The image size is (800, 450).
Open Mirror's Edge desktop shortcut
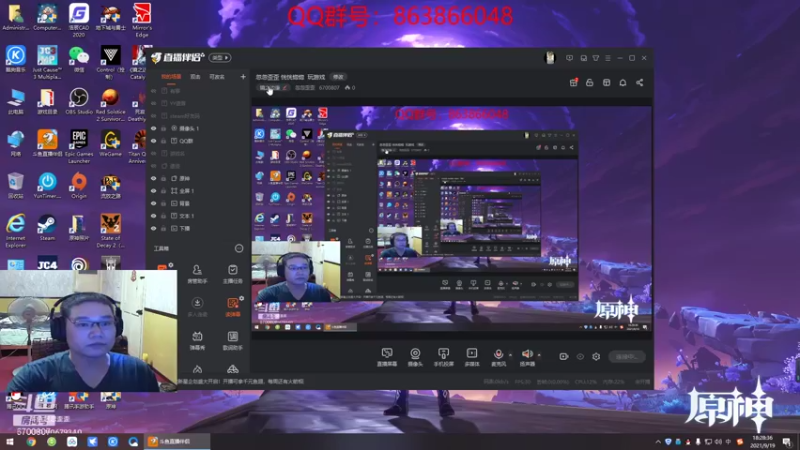point(142,20)
